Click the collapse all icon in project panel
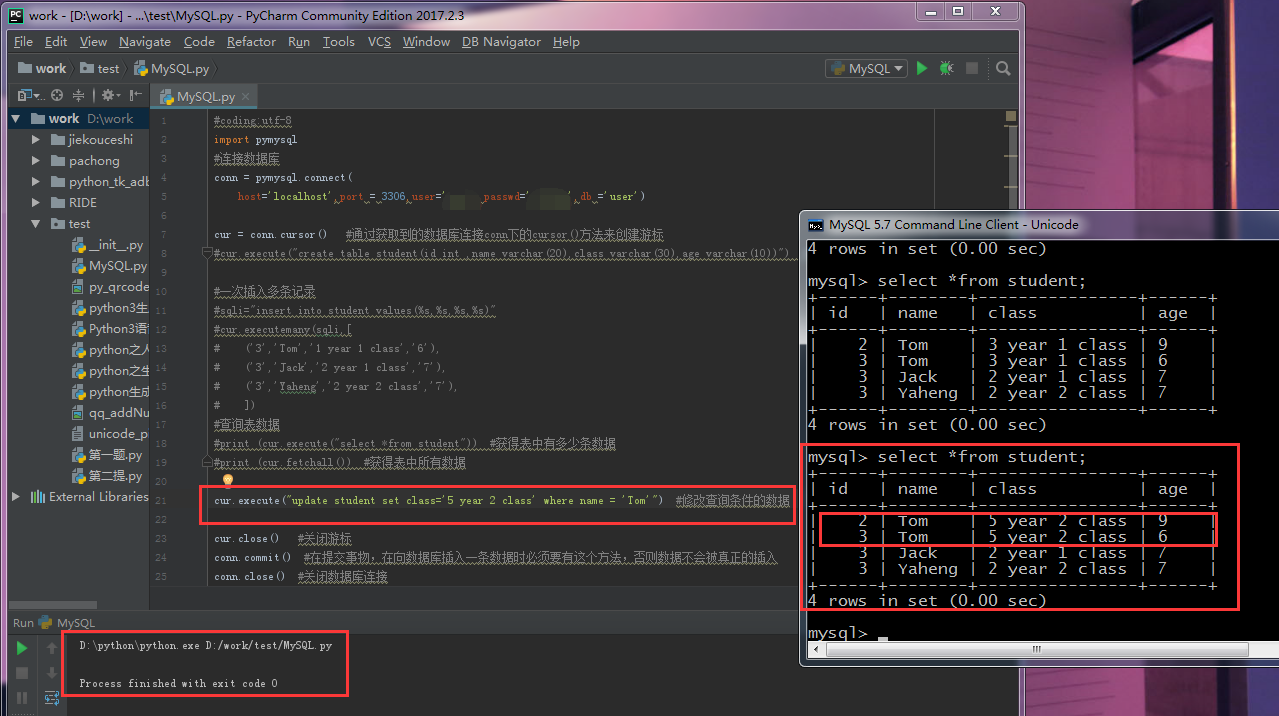Viewport: 1279px width, 716px height. pyautogui.click(x=79, y=95)
